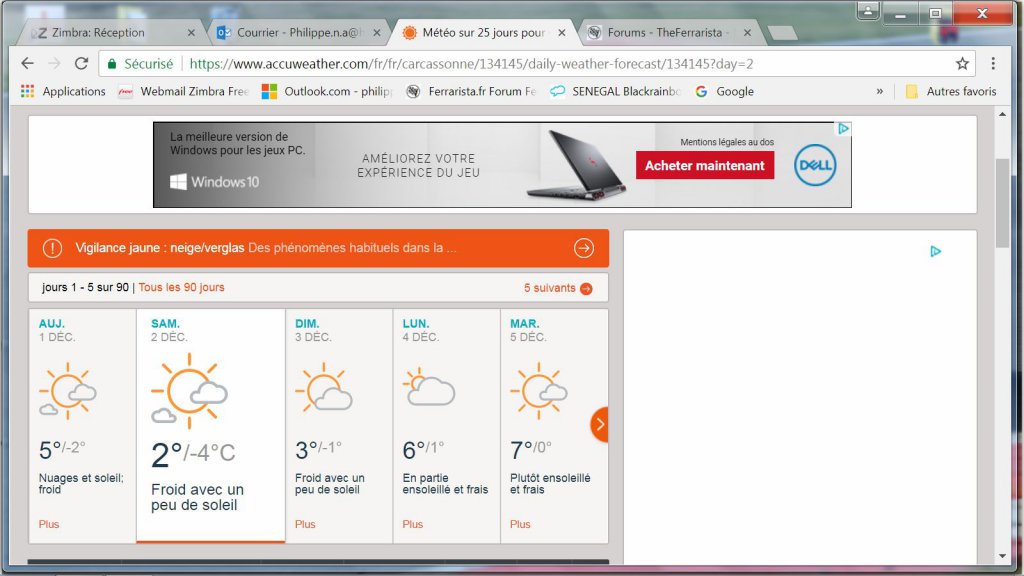Click Froid avec un peu de soleil for SAM.
The width and height of the screenshot is (1024, 576).
click(197, 497)
